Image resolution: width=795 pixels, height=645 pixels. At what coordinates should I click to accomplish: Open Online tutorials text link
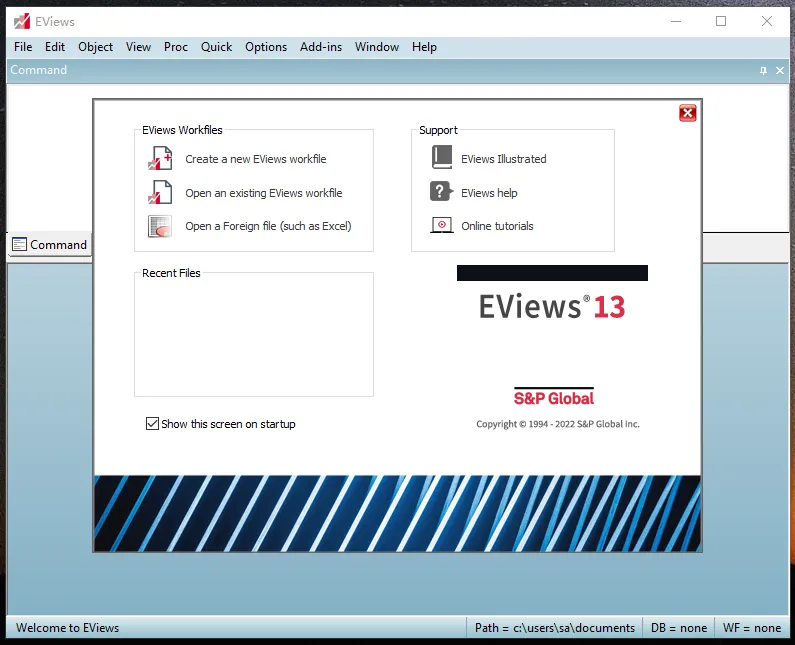[497, 226]
